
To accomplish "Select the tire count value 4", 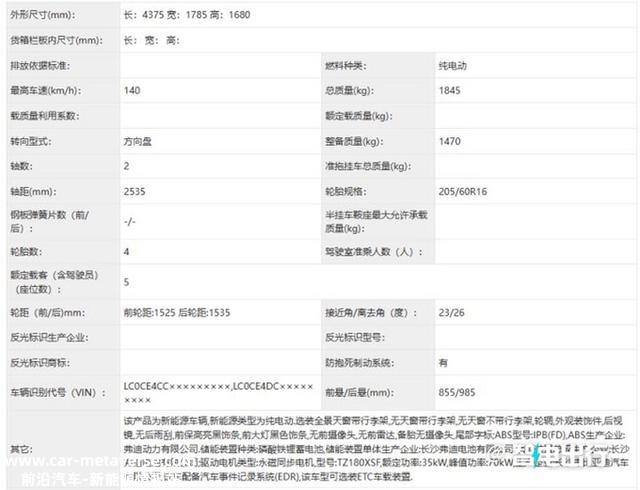I will [x=127, y=252].
